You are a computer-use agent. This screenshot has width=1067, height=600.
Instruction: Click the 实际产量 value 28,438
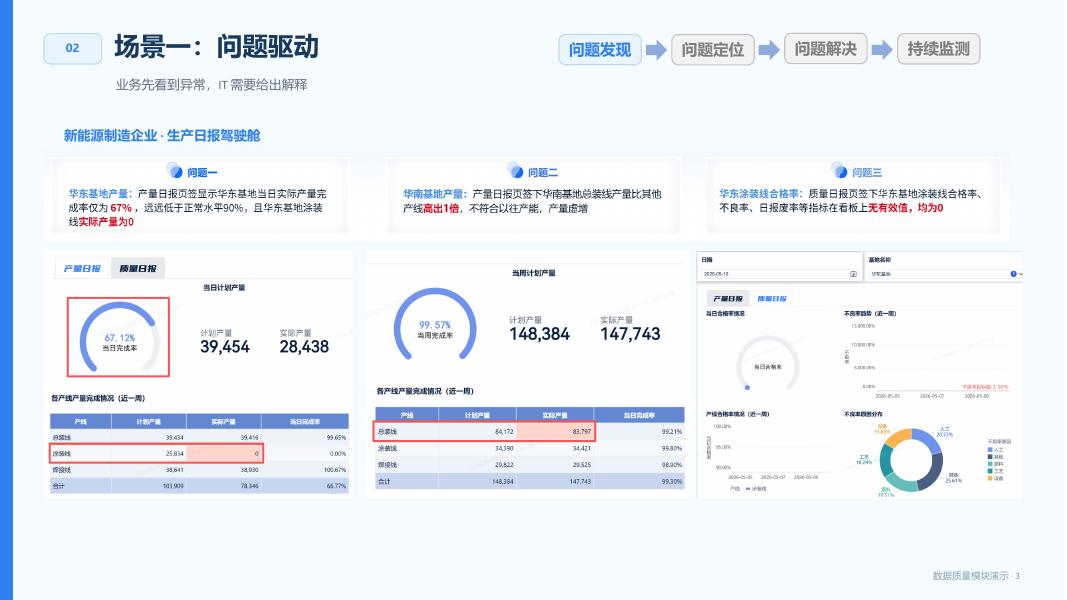304,347
